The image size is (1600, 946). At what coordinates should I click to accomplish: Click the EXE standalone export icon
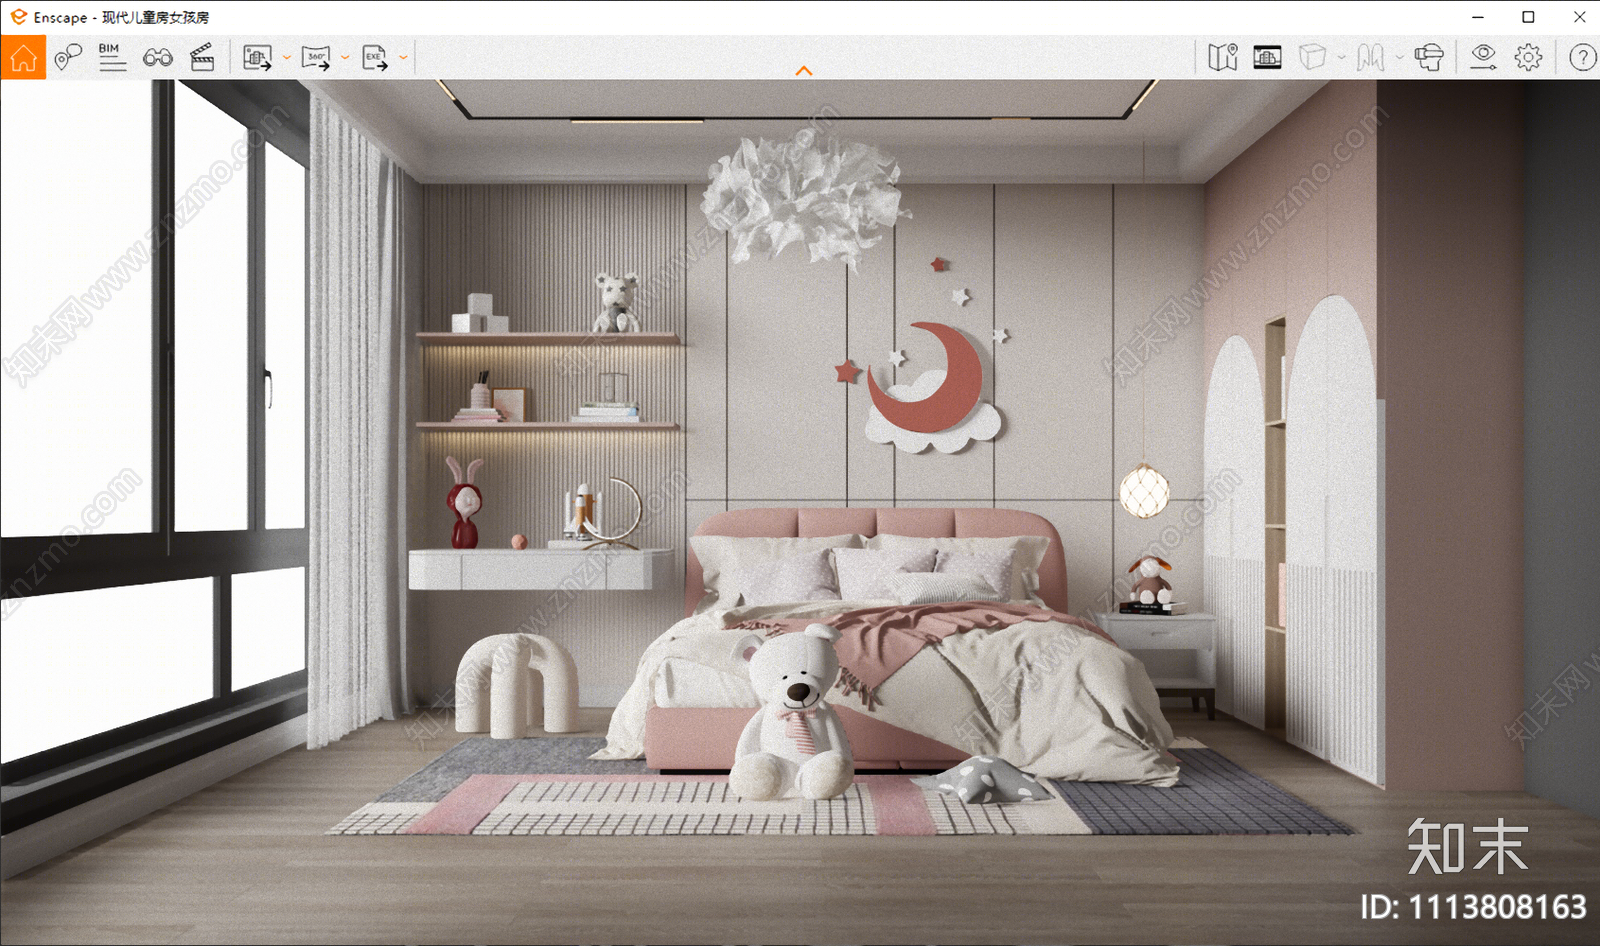point(375,58)
